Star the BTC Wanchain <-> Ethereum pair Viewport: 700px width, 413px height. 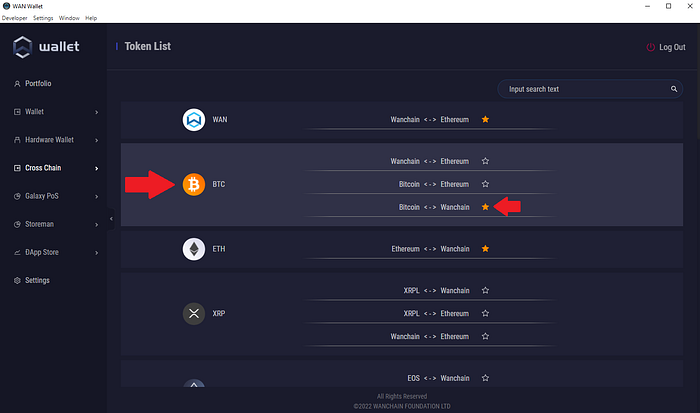point(485,161)
